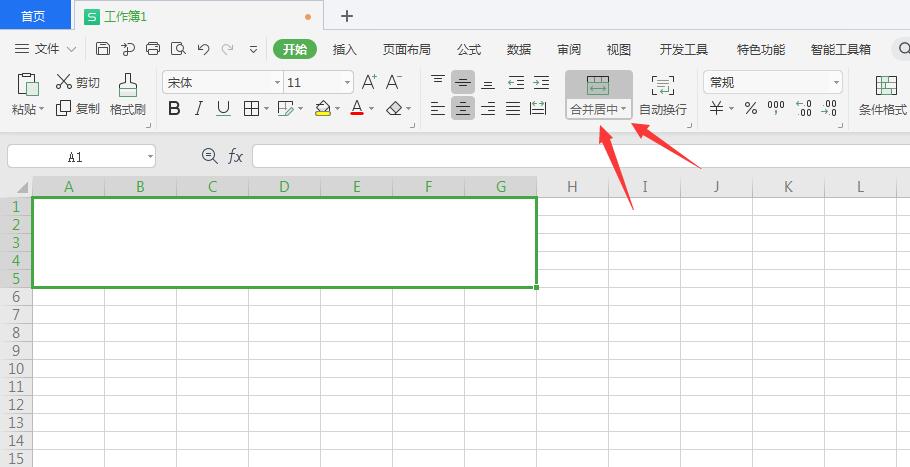The width and height of the screenshot is (910, 467).
Task: Click the zoom magnifier beside fx
Action: (x=210, y=155)
